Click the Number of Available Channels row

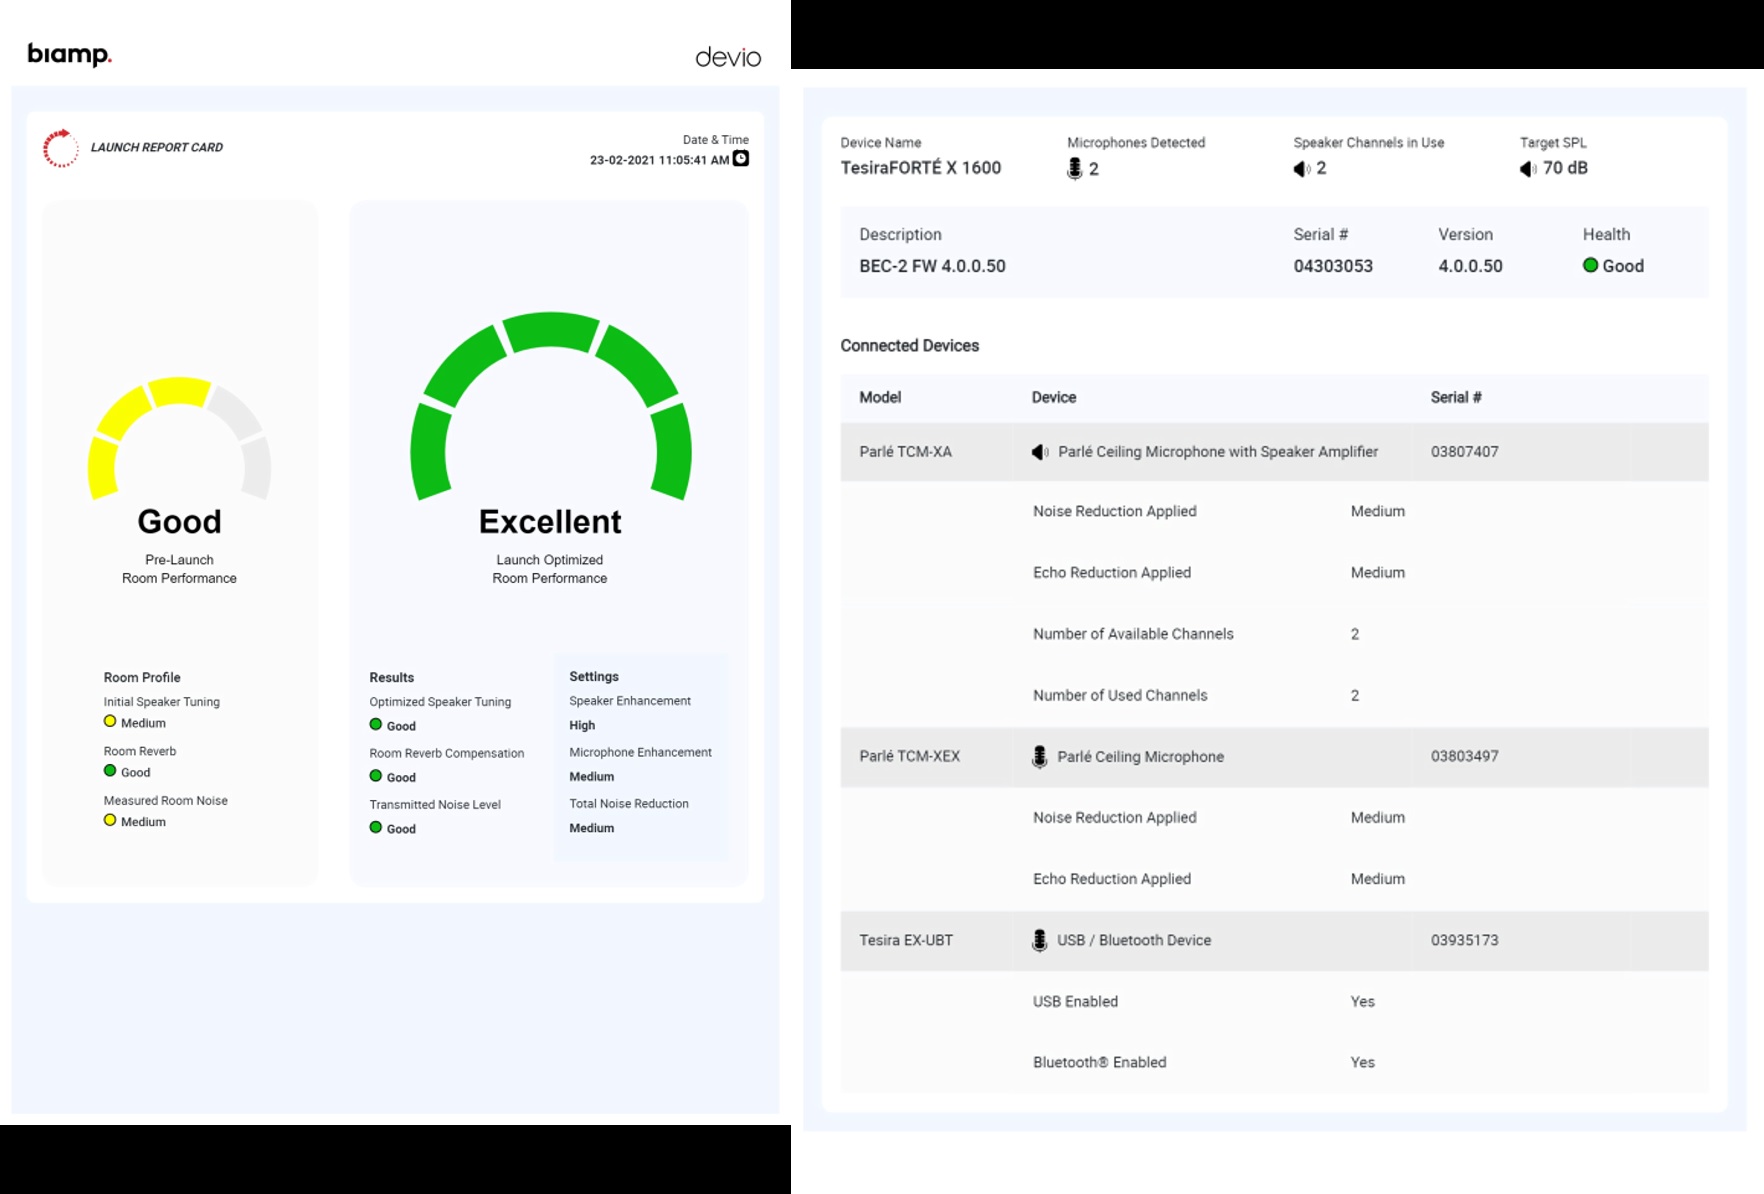pyautogui.click(x=1274, y=634)
